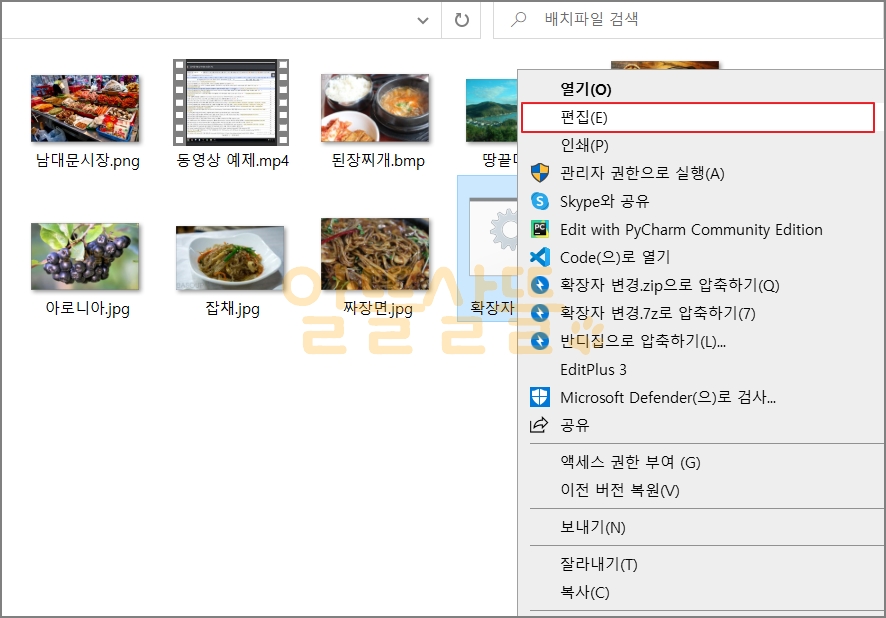
Task: Click the Skype icon in the menu
Action: (x=540, y=201)
